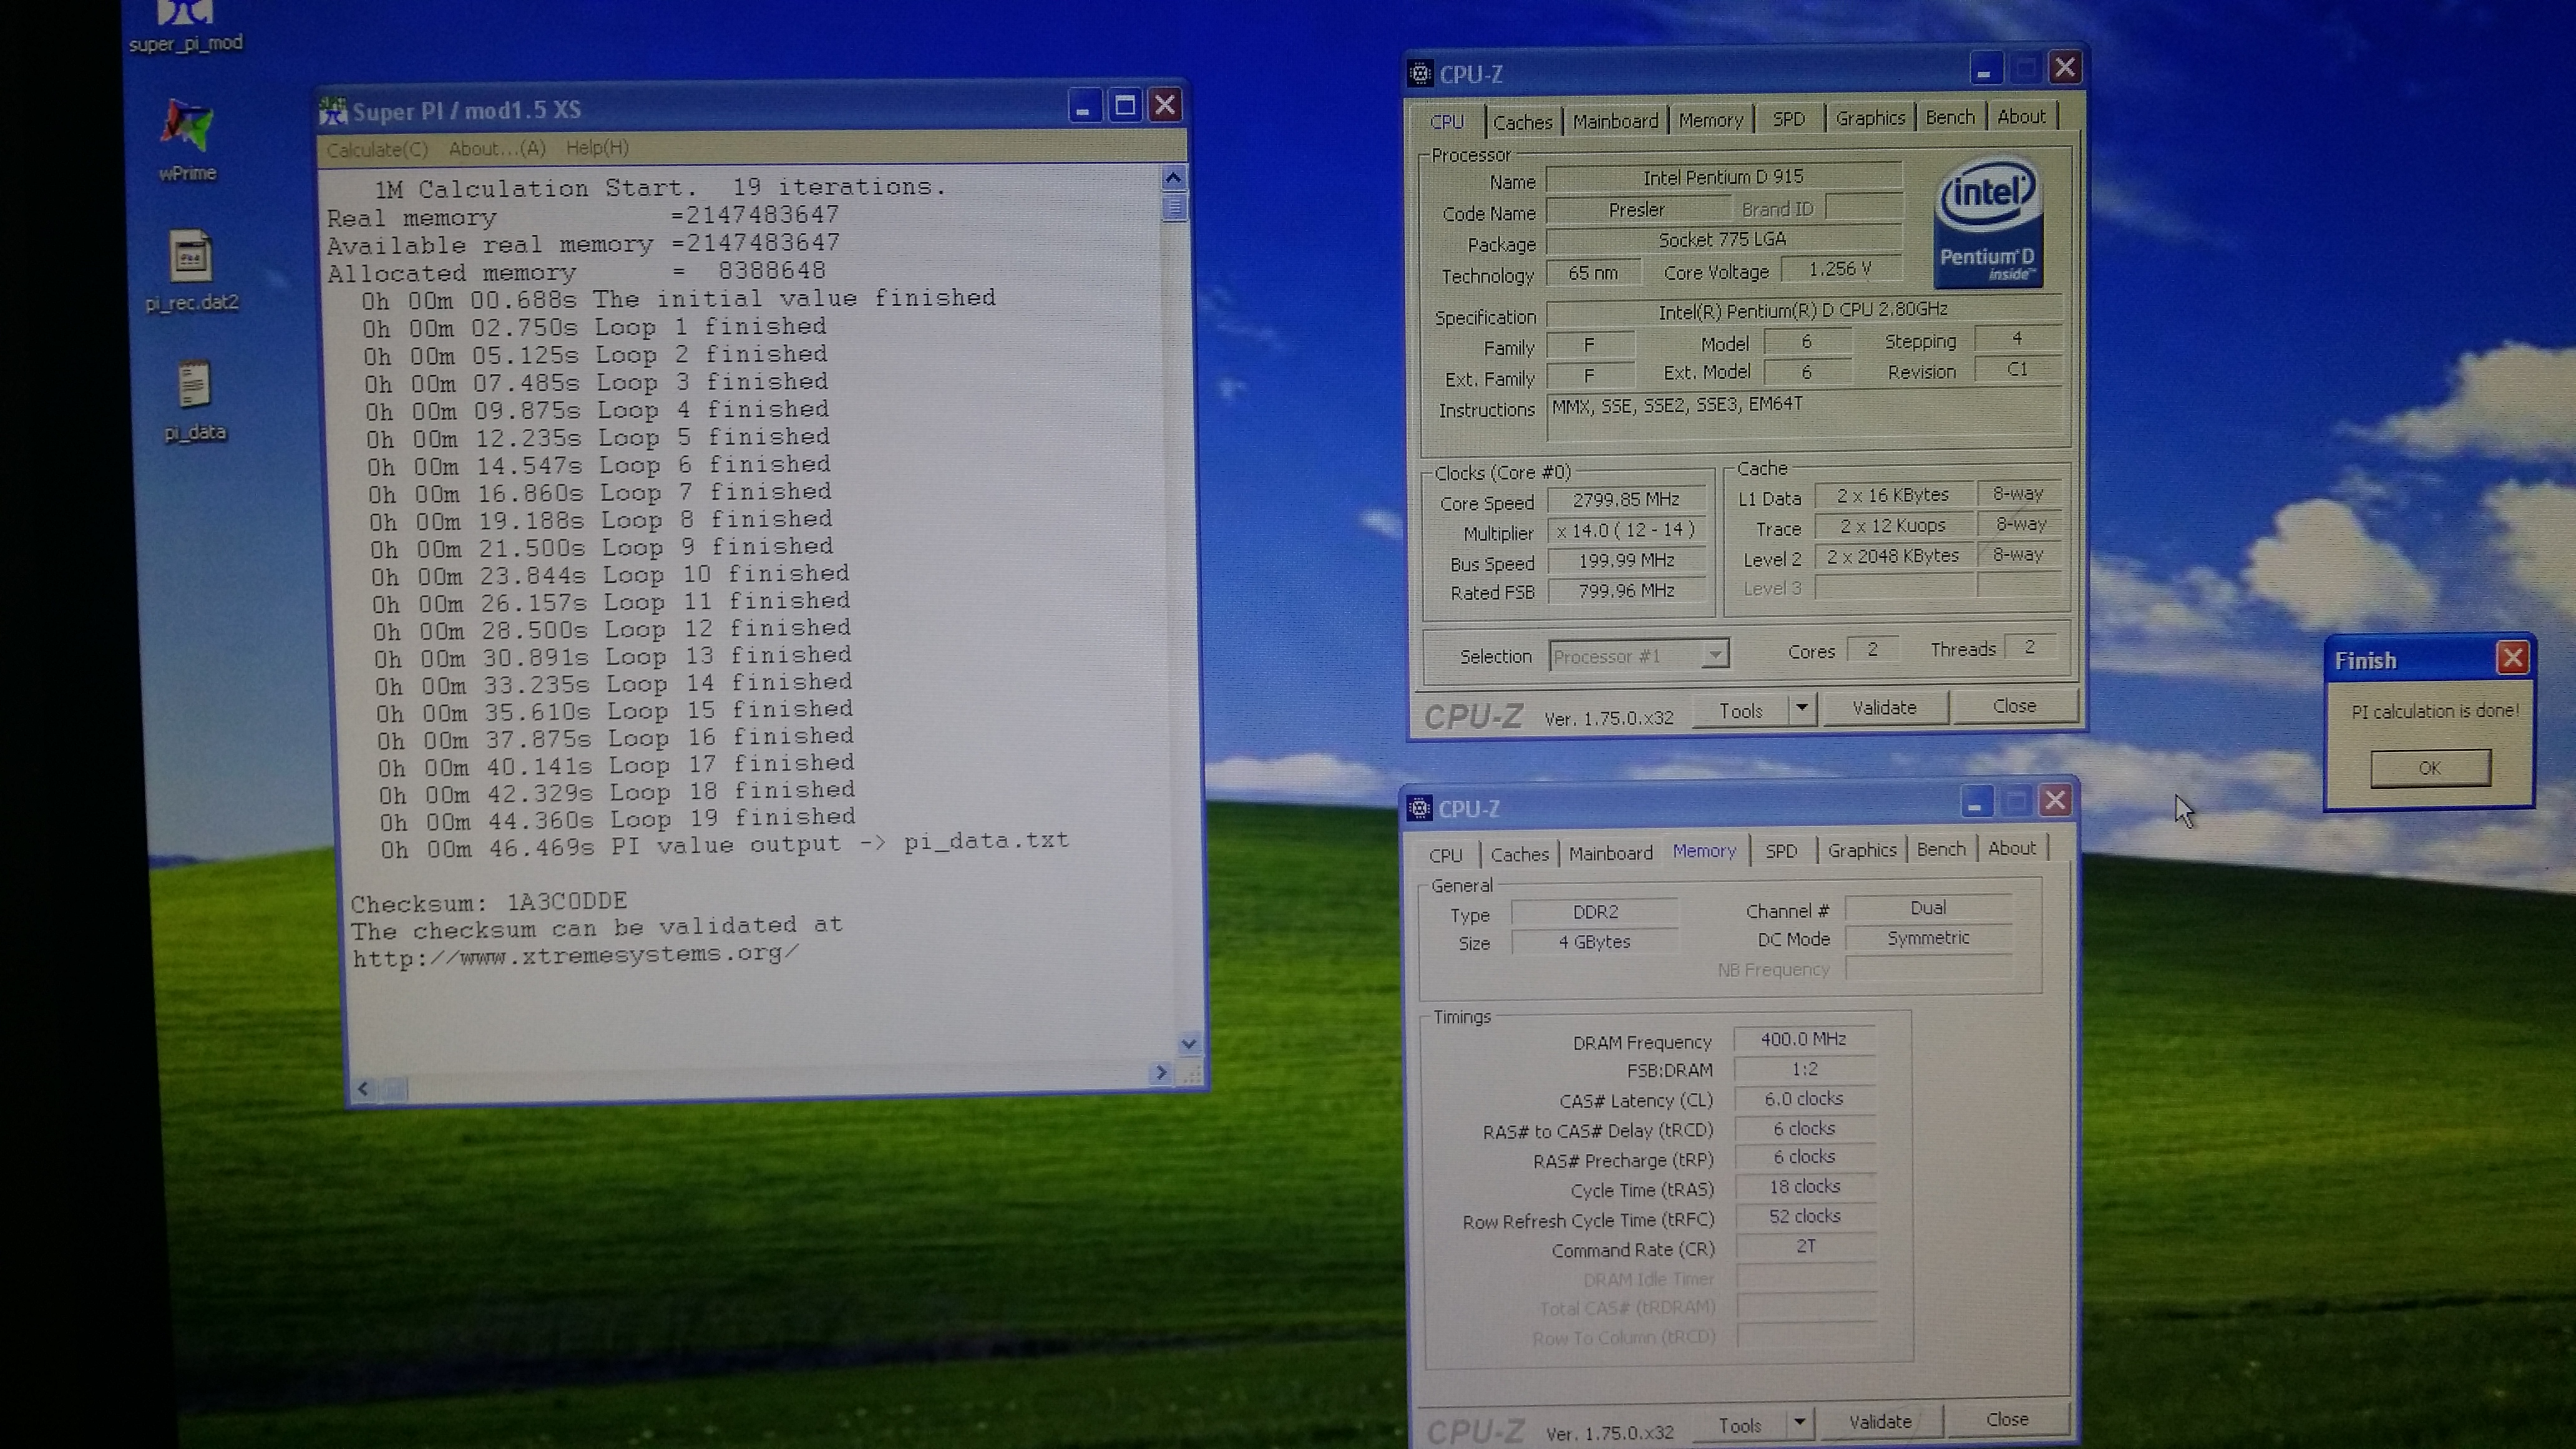
Task: Click Close button in upper CPU-Z
Action: tap(2014, 706)
